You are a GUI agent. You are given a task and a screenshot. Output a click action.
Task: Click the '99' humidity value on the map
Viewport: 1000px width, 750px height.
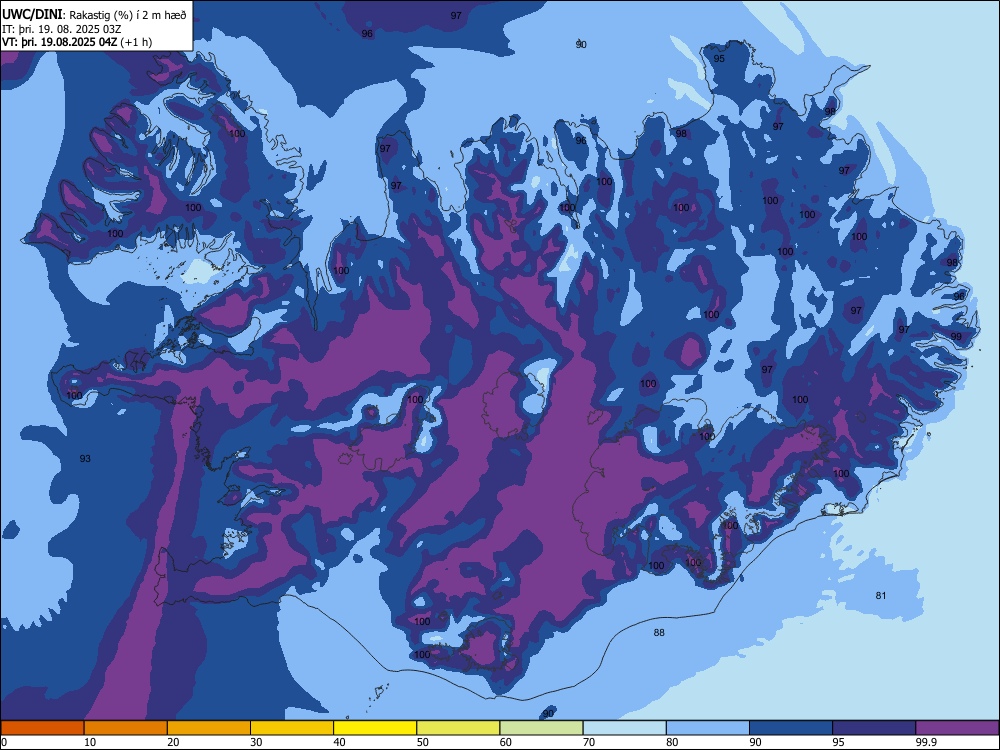[x=956, y=337]
